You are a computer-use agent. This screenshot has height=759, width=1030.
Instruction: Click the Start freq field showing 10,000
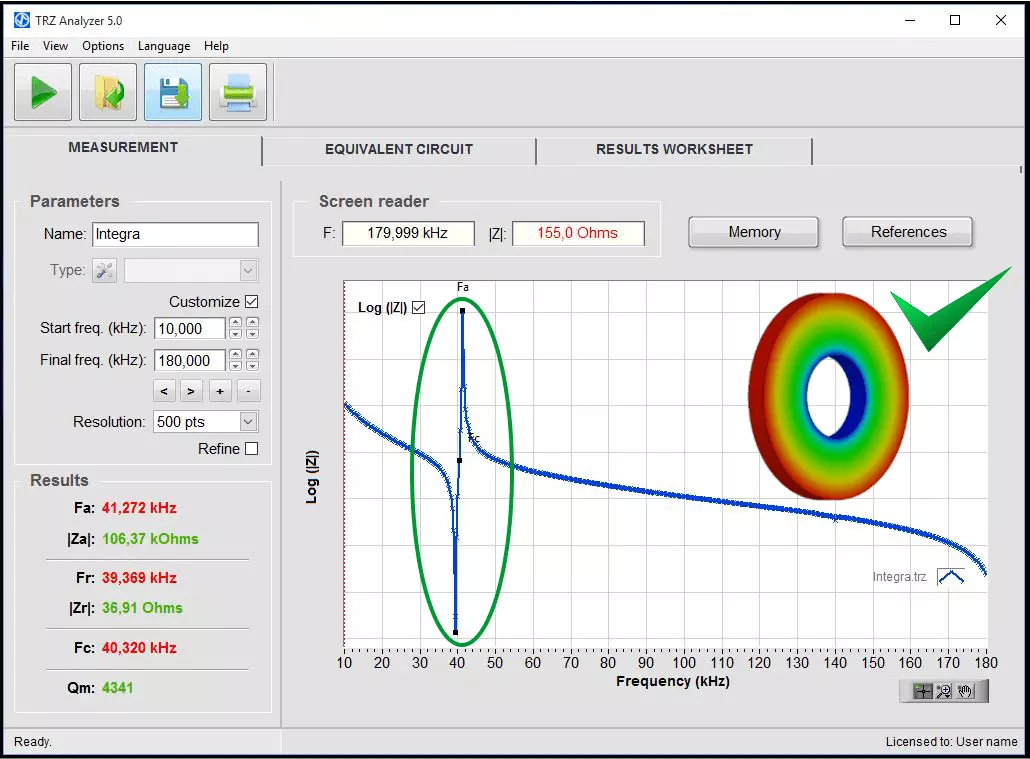point(190,329)
